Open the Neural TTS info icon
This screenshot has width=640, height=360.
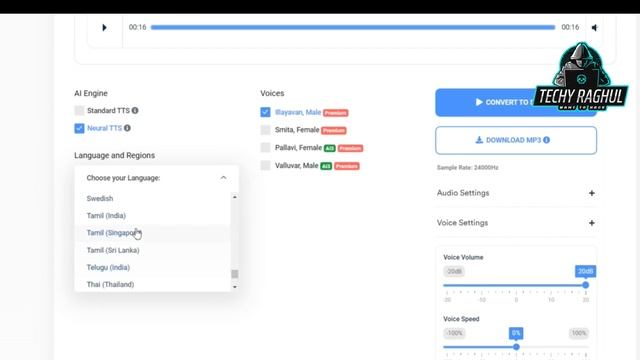tap(127, 128)
